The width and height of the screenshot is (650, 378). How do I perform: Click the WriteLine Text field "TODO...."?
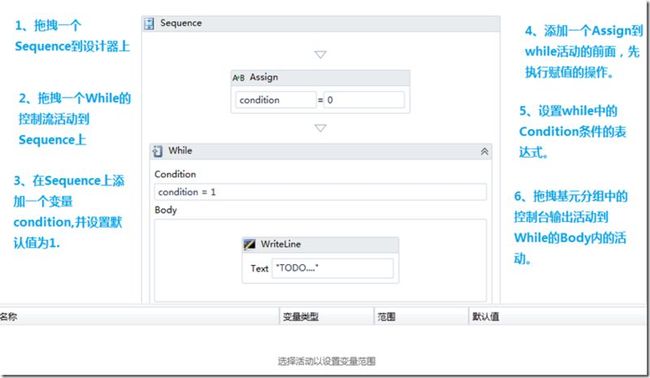[x=332, y=268]
